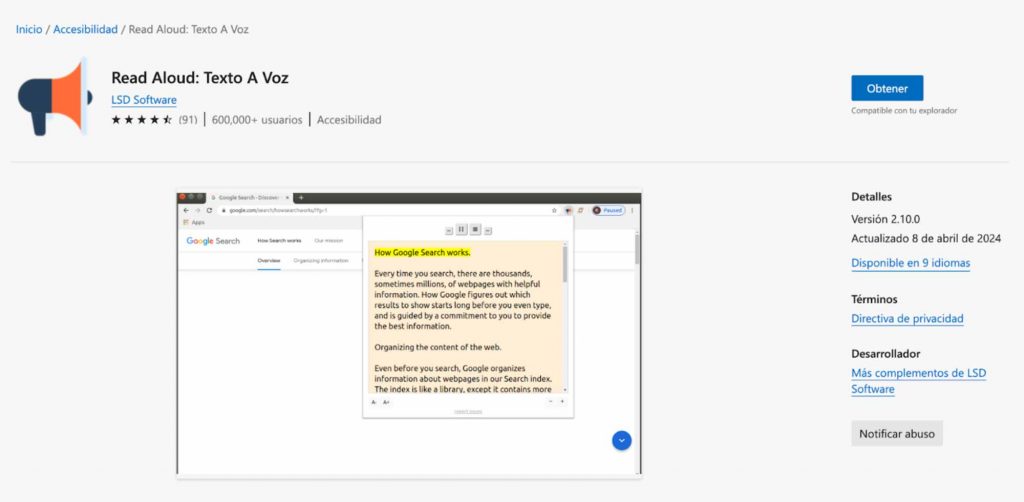Screen dimensions: 1024x502
Task: Click the extension preview screenshot thumbnail
Action: coord(409,334)
